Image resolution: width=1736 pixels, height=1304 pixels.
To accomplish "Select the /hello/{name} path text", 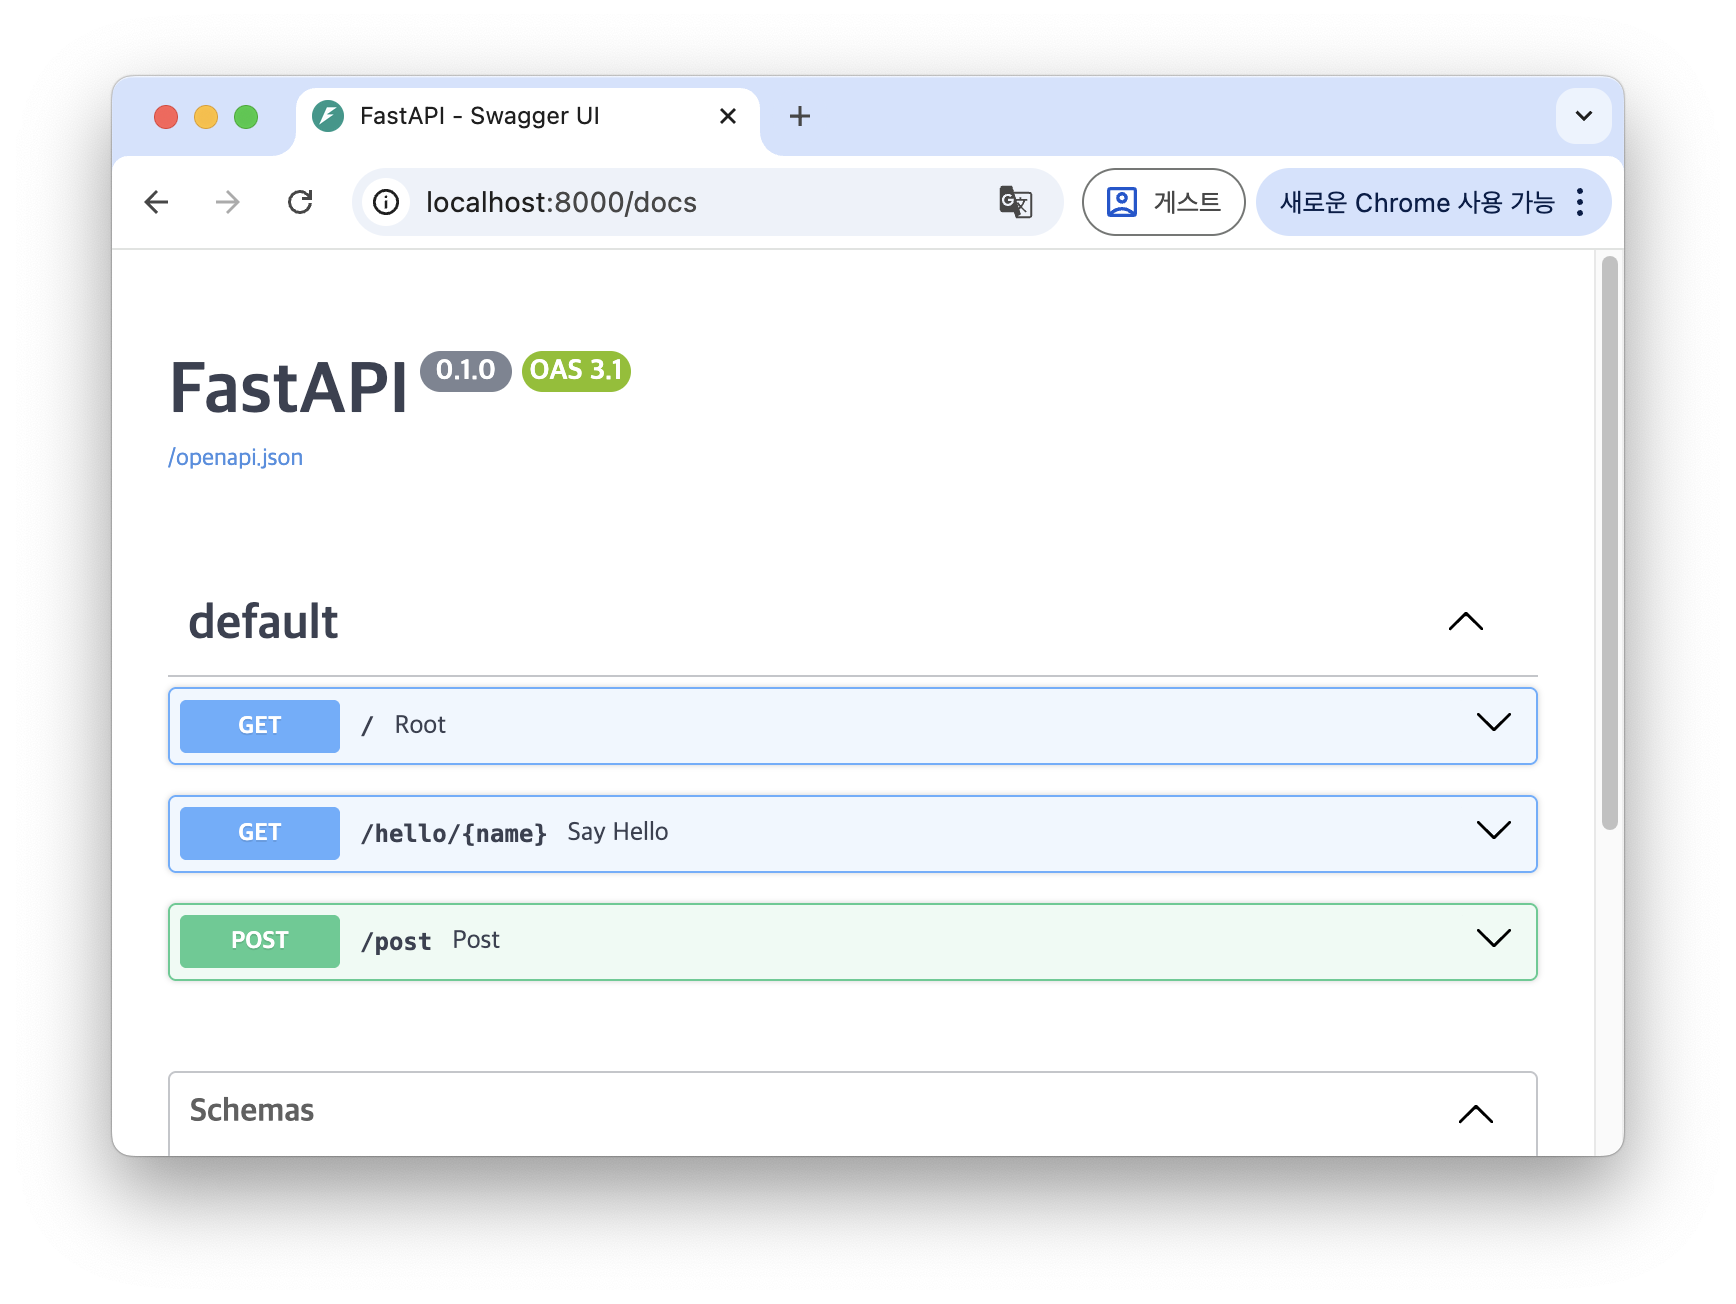I will pyautogui.click(x=454, y=833).
